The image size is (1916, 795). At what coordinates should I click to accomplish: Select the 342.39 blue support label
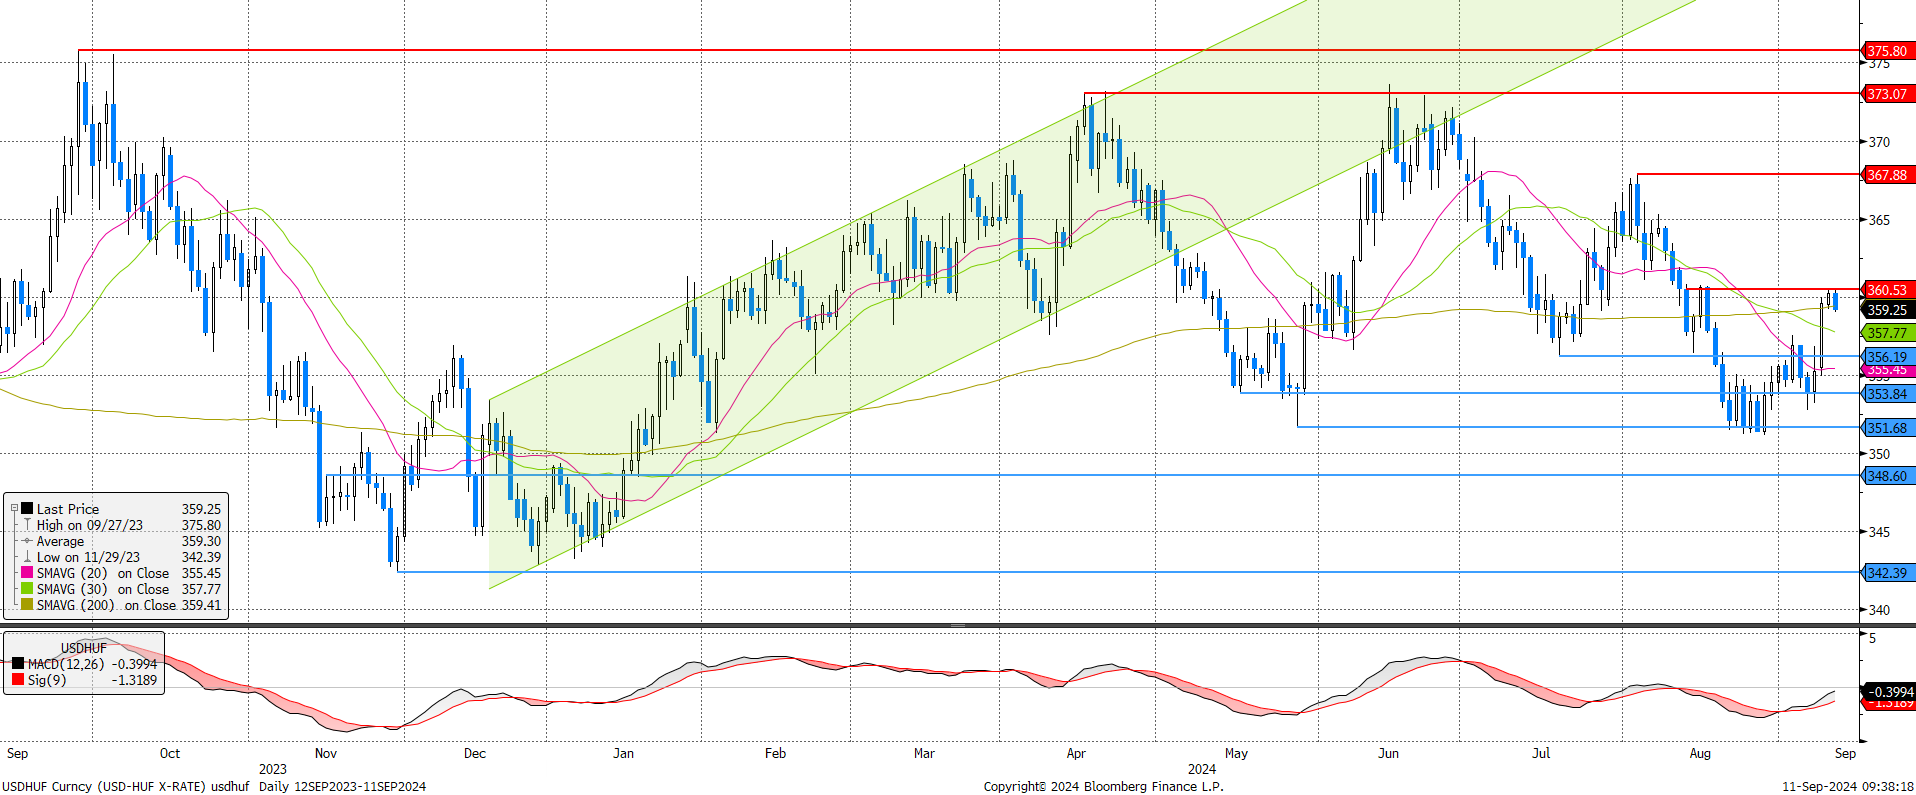1887,573
